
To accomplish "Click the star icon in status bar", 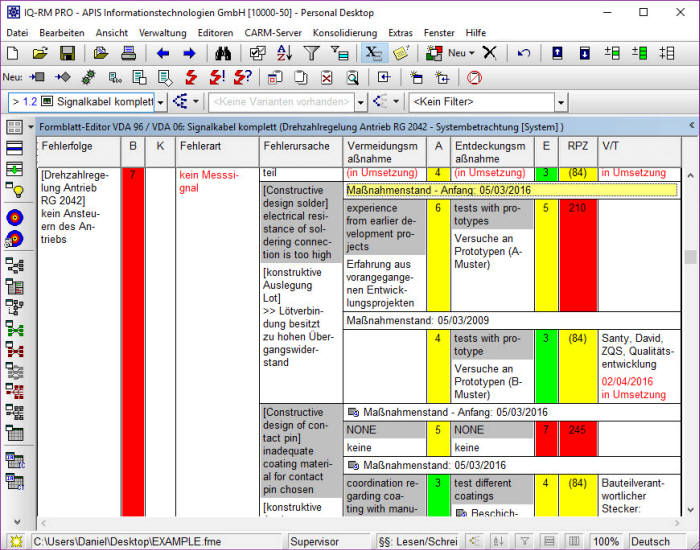I will [x=16, y=542].
